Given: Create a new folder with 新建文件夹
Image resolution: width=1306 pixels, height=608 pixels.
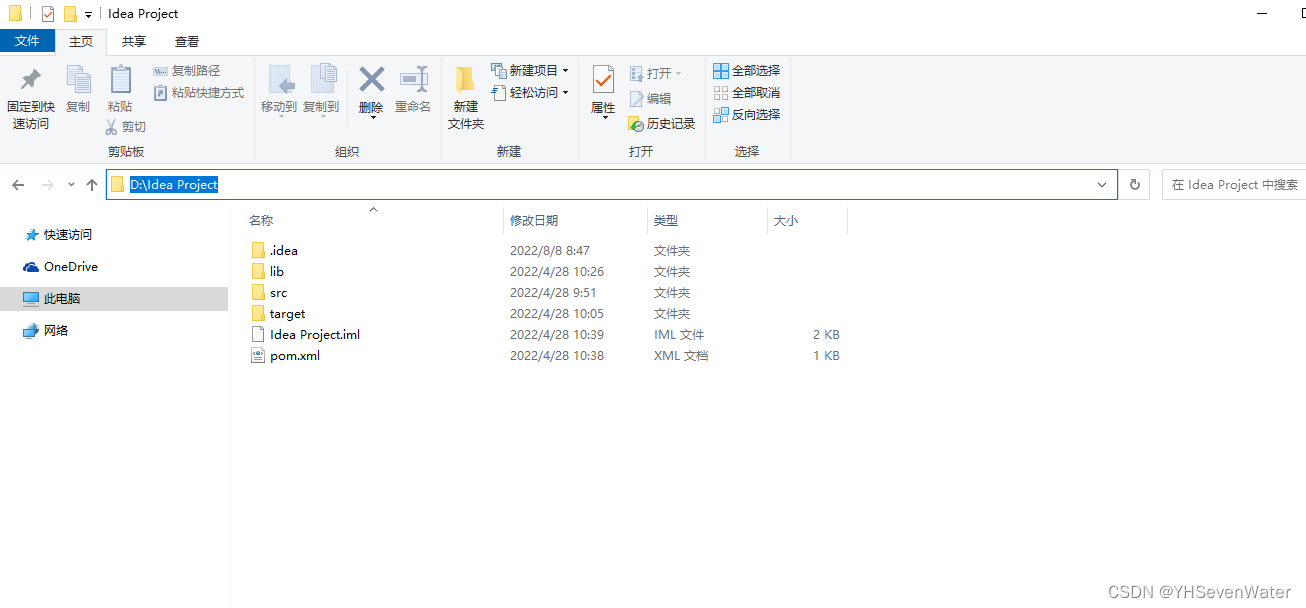Looking at the screenshot, I should (x=465, y=97).
